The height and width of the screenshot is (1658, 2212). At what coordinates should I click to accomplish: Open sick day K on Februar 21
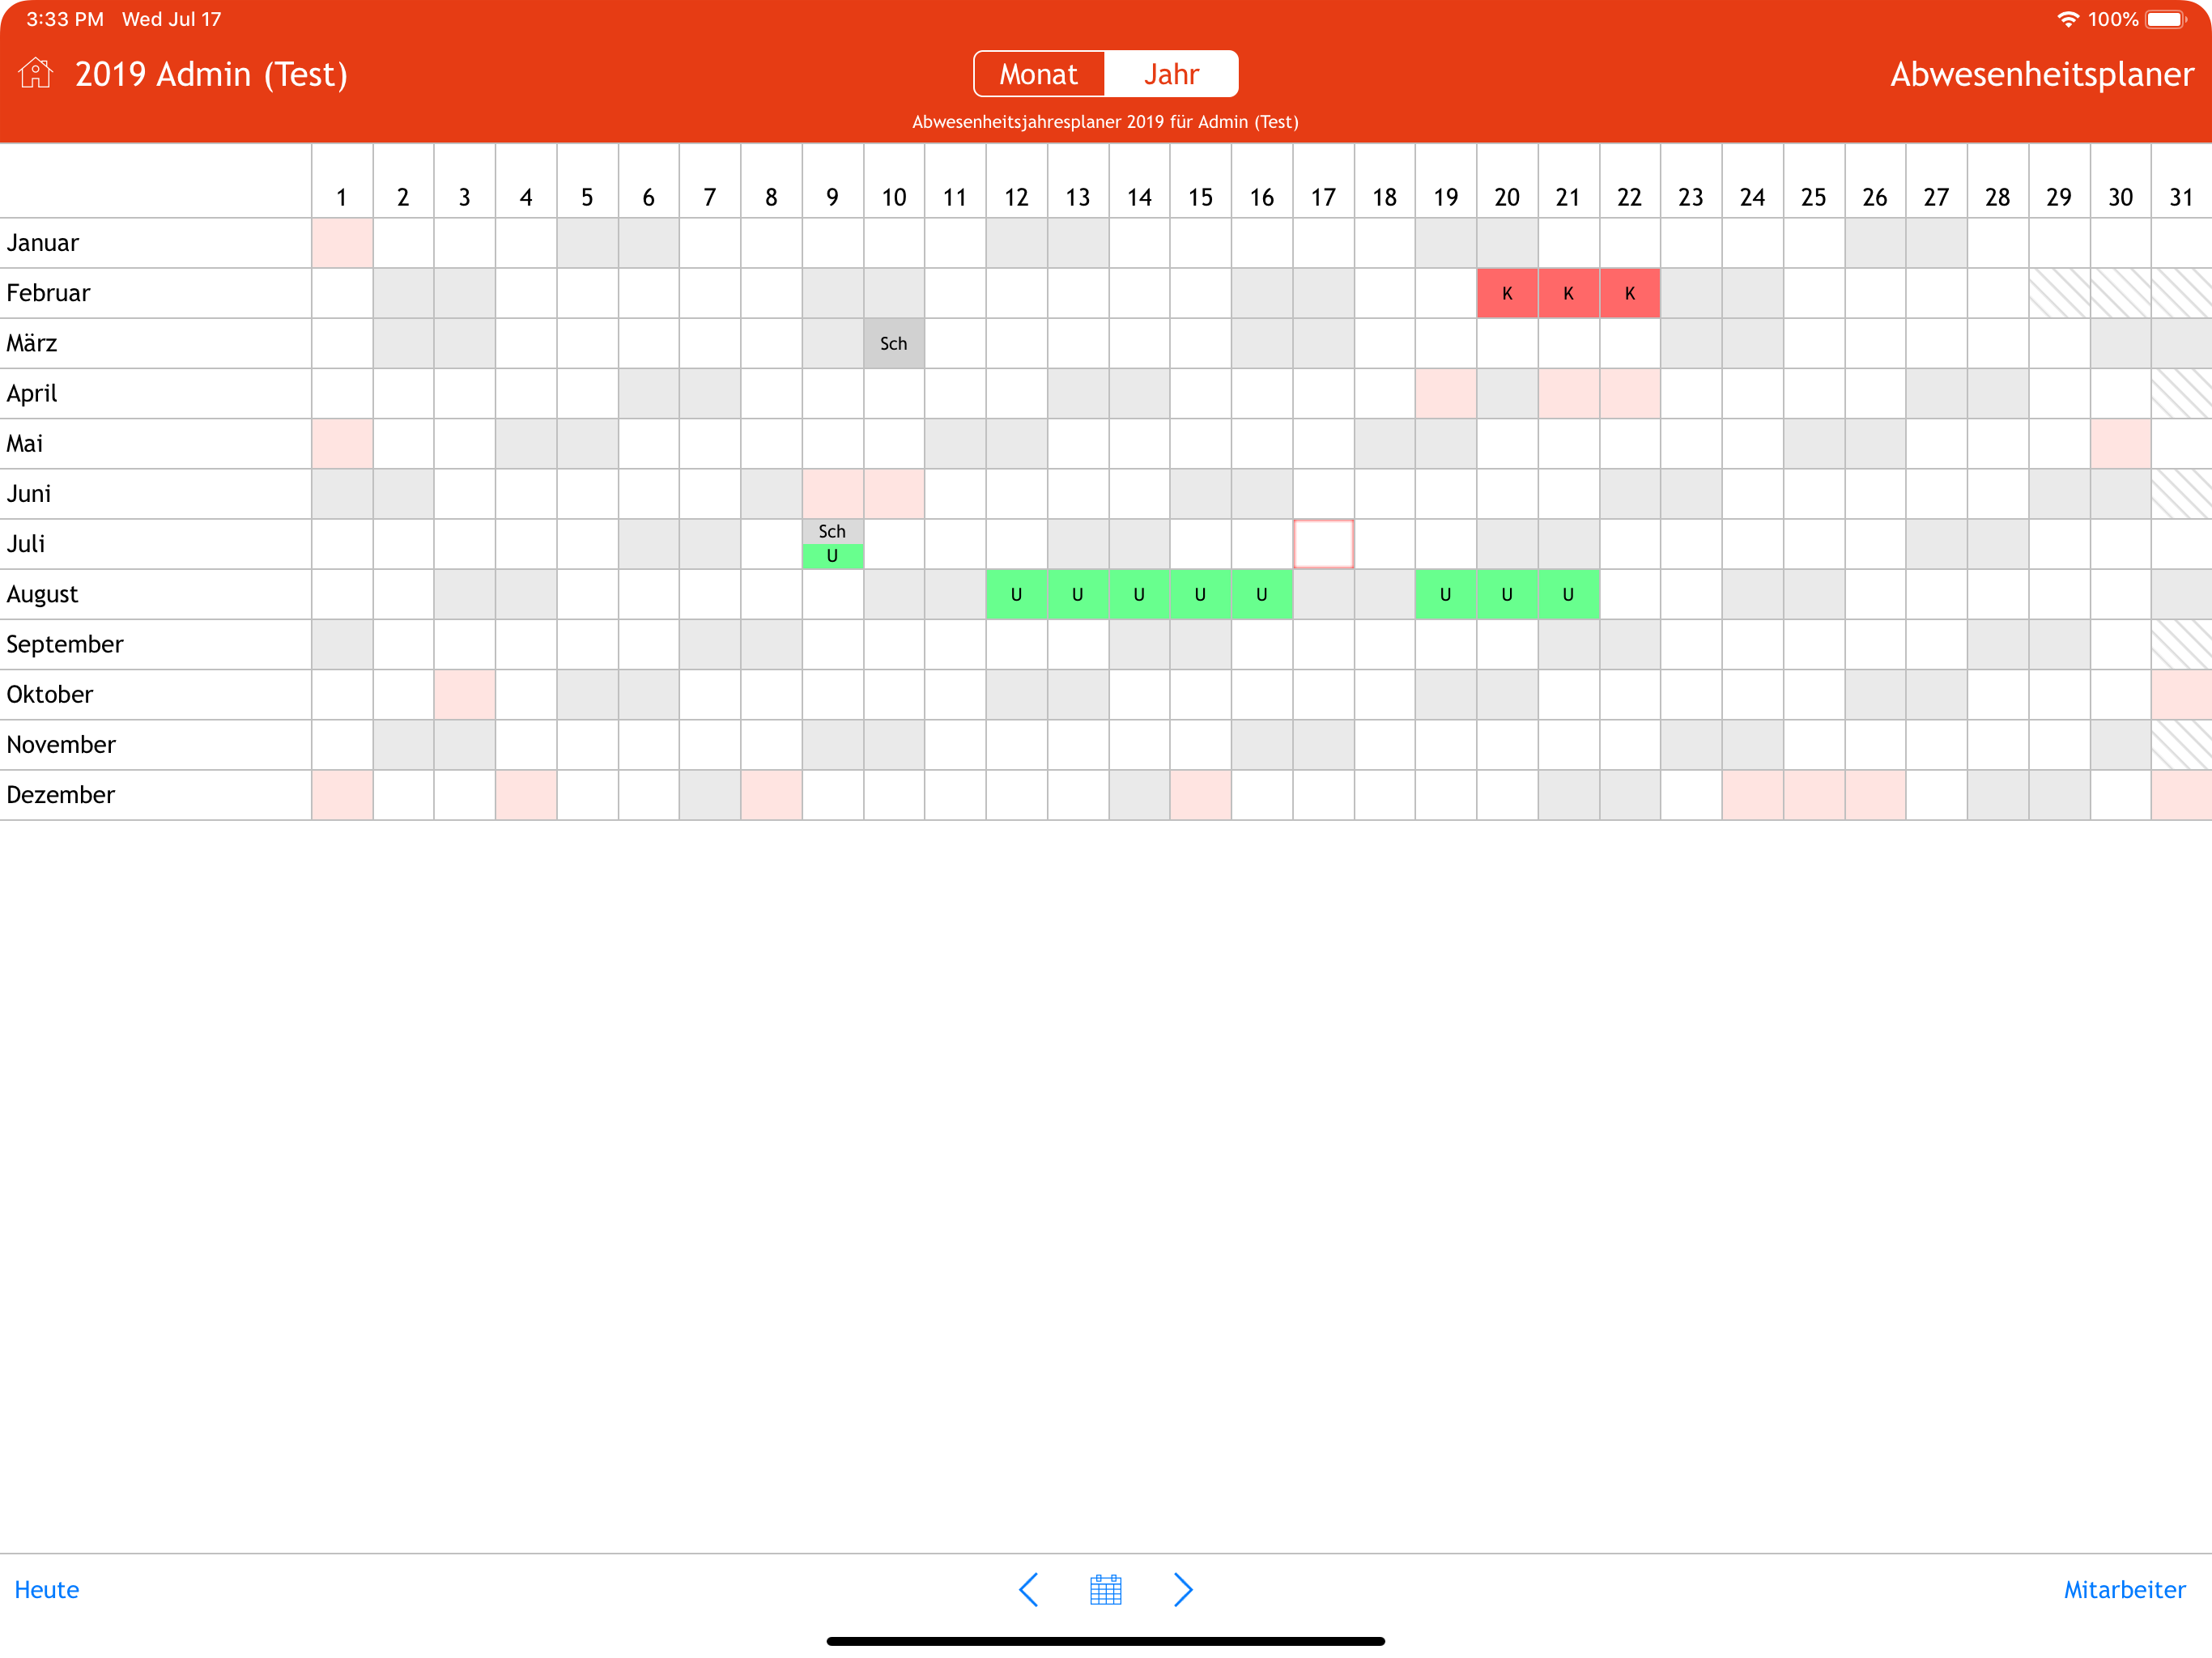pyautogui.click(x=1568, y=293)
